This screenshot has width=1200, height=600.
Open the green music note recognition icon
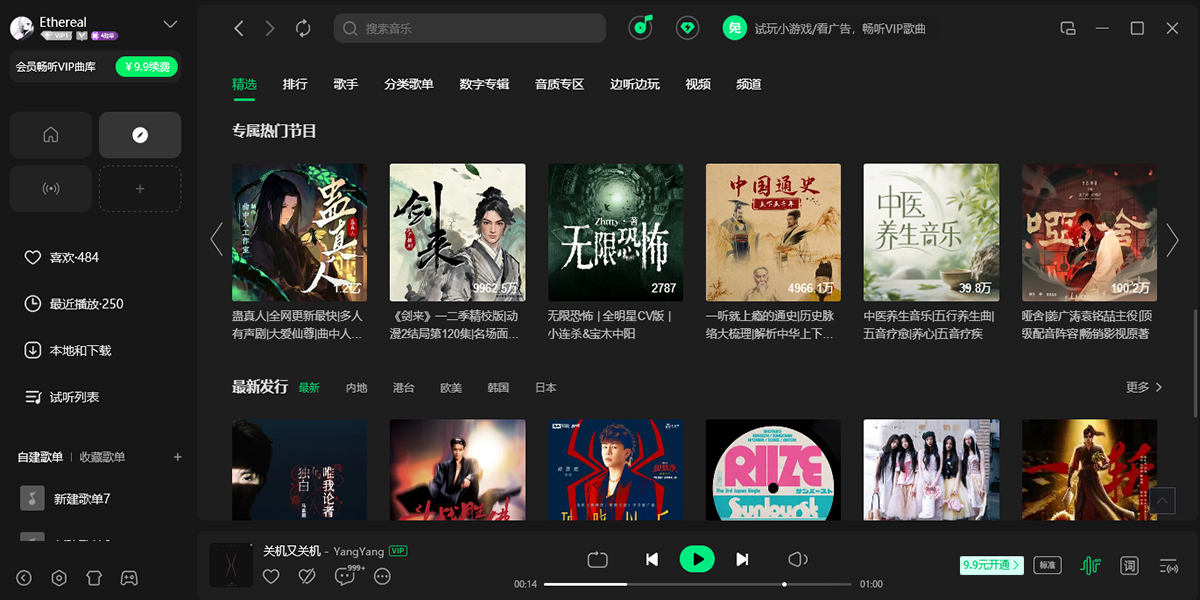pos(641,28)
